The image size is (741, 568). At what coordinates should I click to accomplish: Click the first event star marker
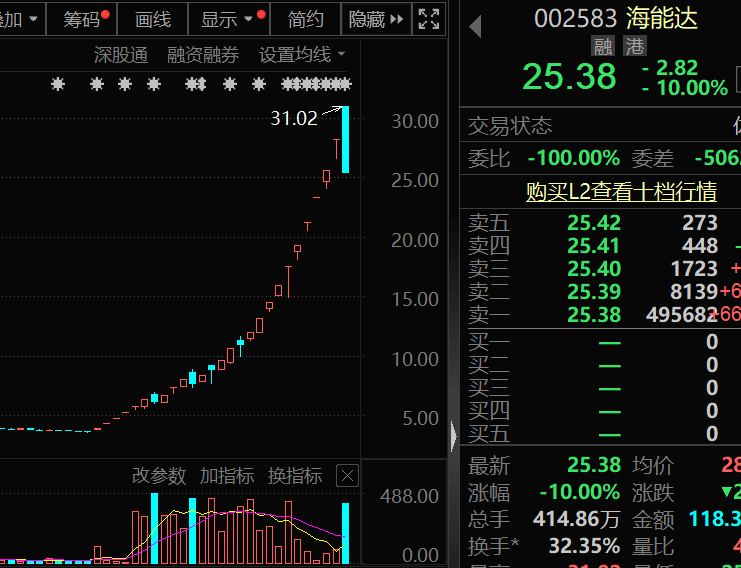[x=58, y=85]
